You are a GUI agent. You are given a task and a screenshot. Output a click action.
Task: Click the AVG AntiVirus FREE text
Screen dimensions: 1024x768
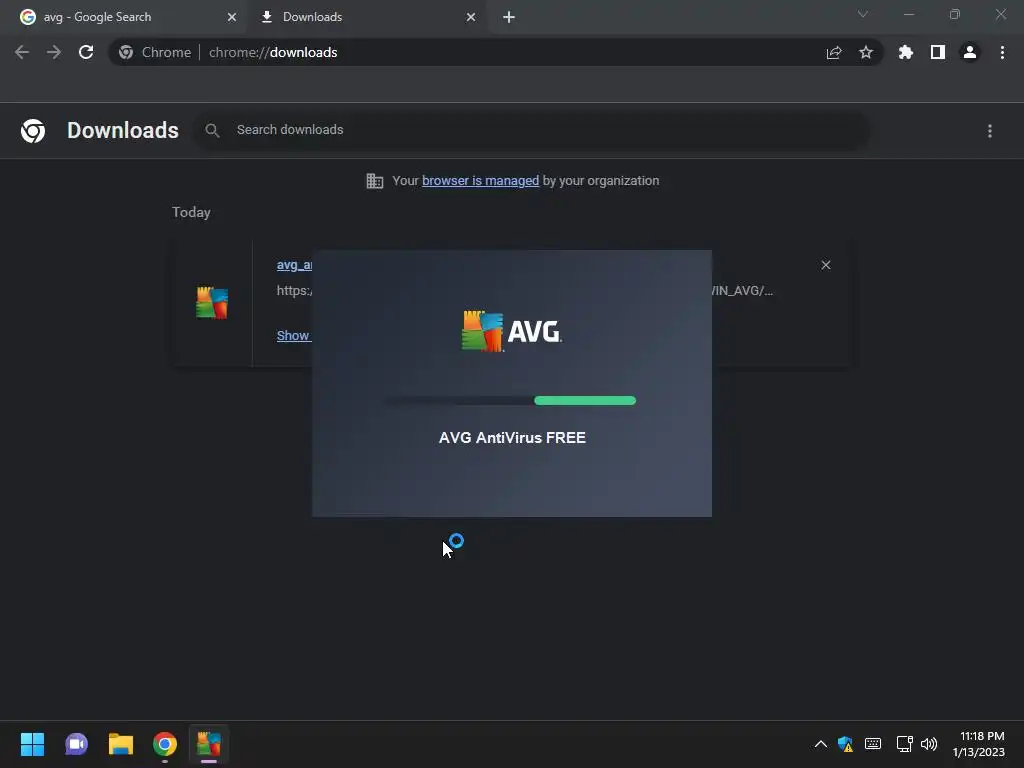(x=512, y=438)
